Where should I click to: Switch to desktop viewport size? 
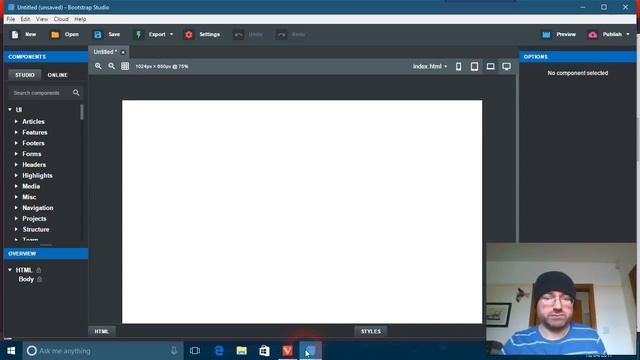pyautogui.click(x=507, y=67)
